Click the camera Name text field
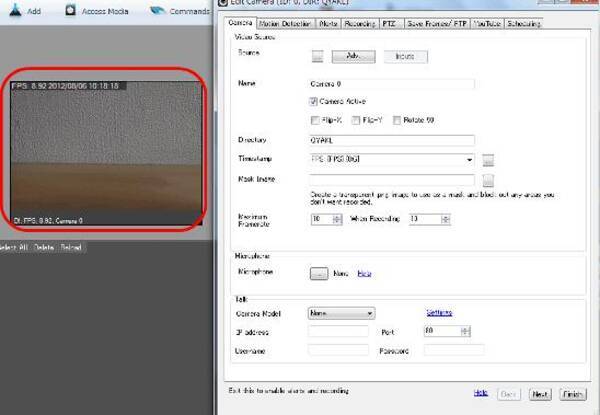This screenshot has height=415, width=600. pyautogui.click(x=391, y=84)
